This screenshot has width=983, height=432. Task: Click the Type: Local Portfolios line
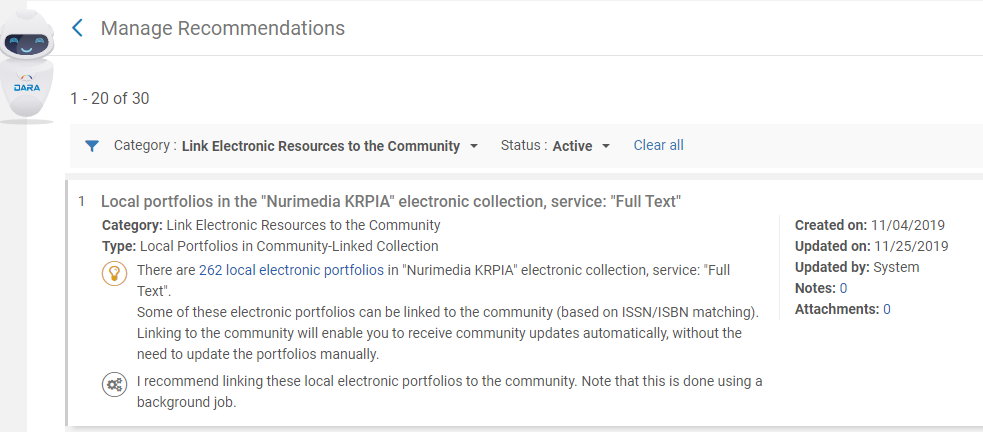[270, 246]
